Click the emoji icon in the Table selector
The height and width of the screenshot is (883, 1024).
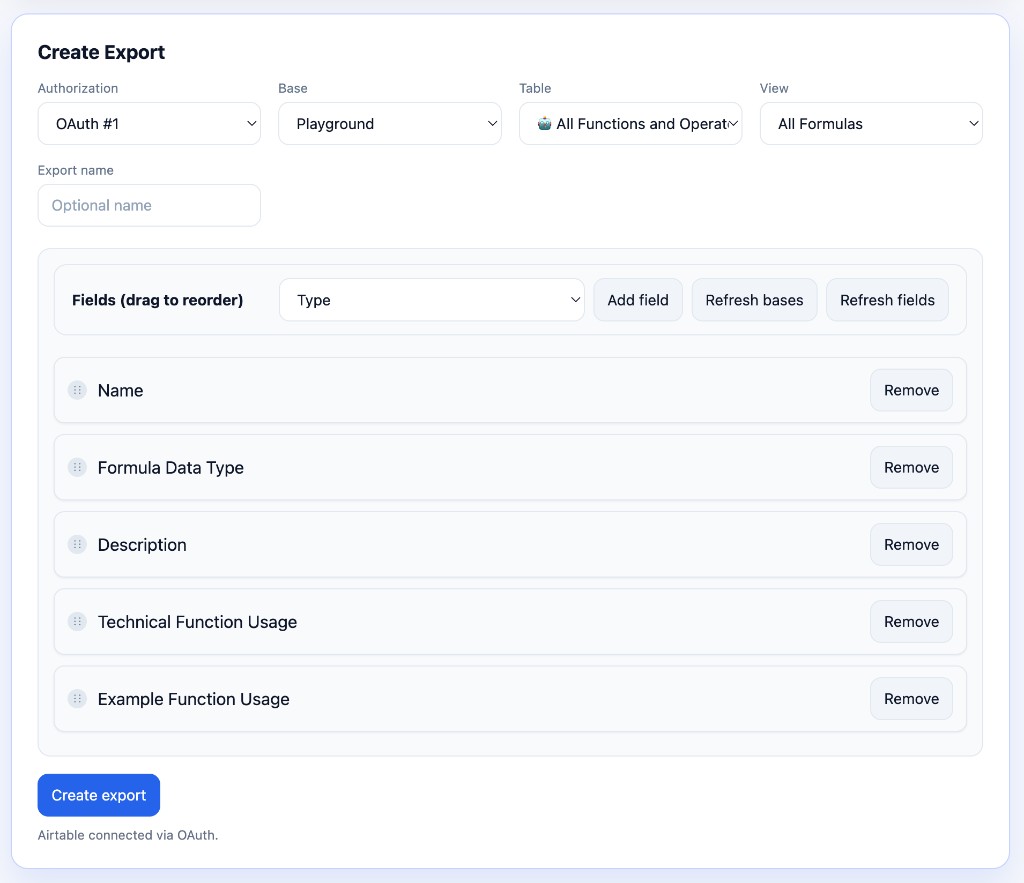(543, 123)
